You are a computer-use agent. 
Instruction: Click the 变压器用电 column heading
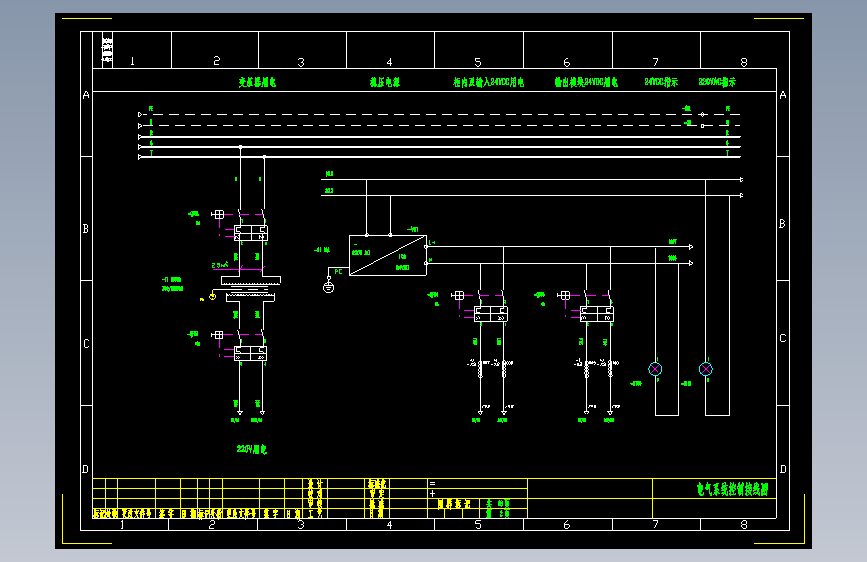coord(257,82)
